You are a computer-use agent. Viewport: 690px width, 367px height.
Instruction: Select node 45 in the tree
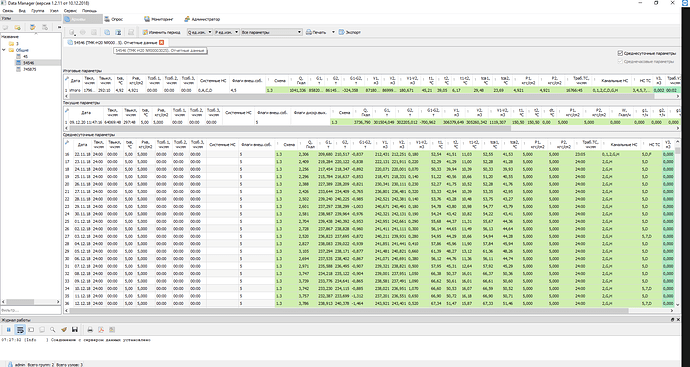pyautogui.click(x=26, y=56)
